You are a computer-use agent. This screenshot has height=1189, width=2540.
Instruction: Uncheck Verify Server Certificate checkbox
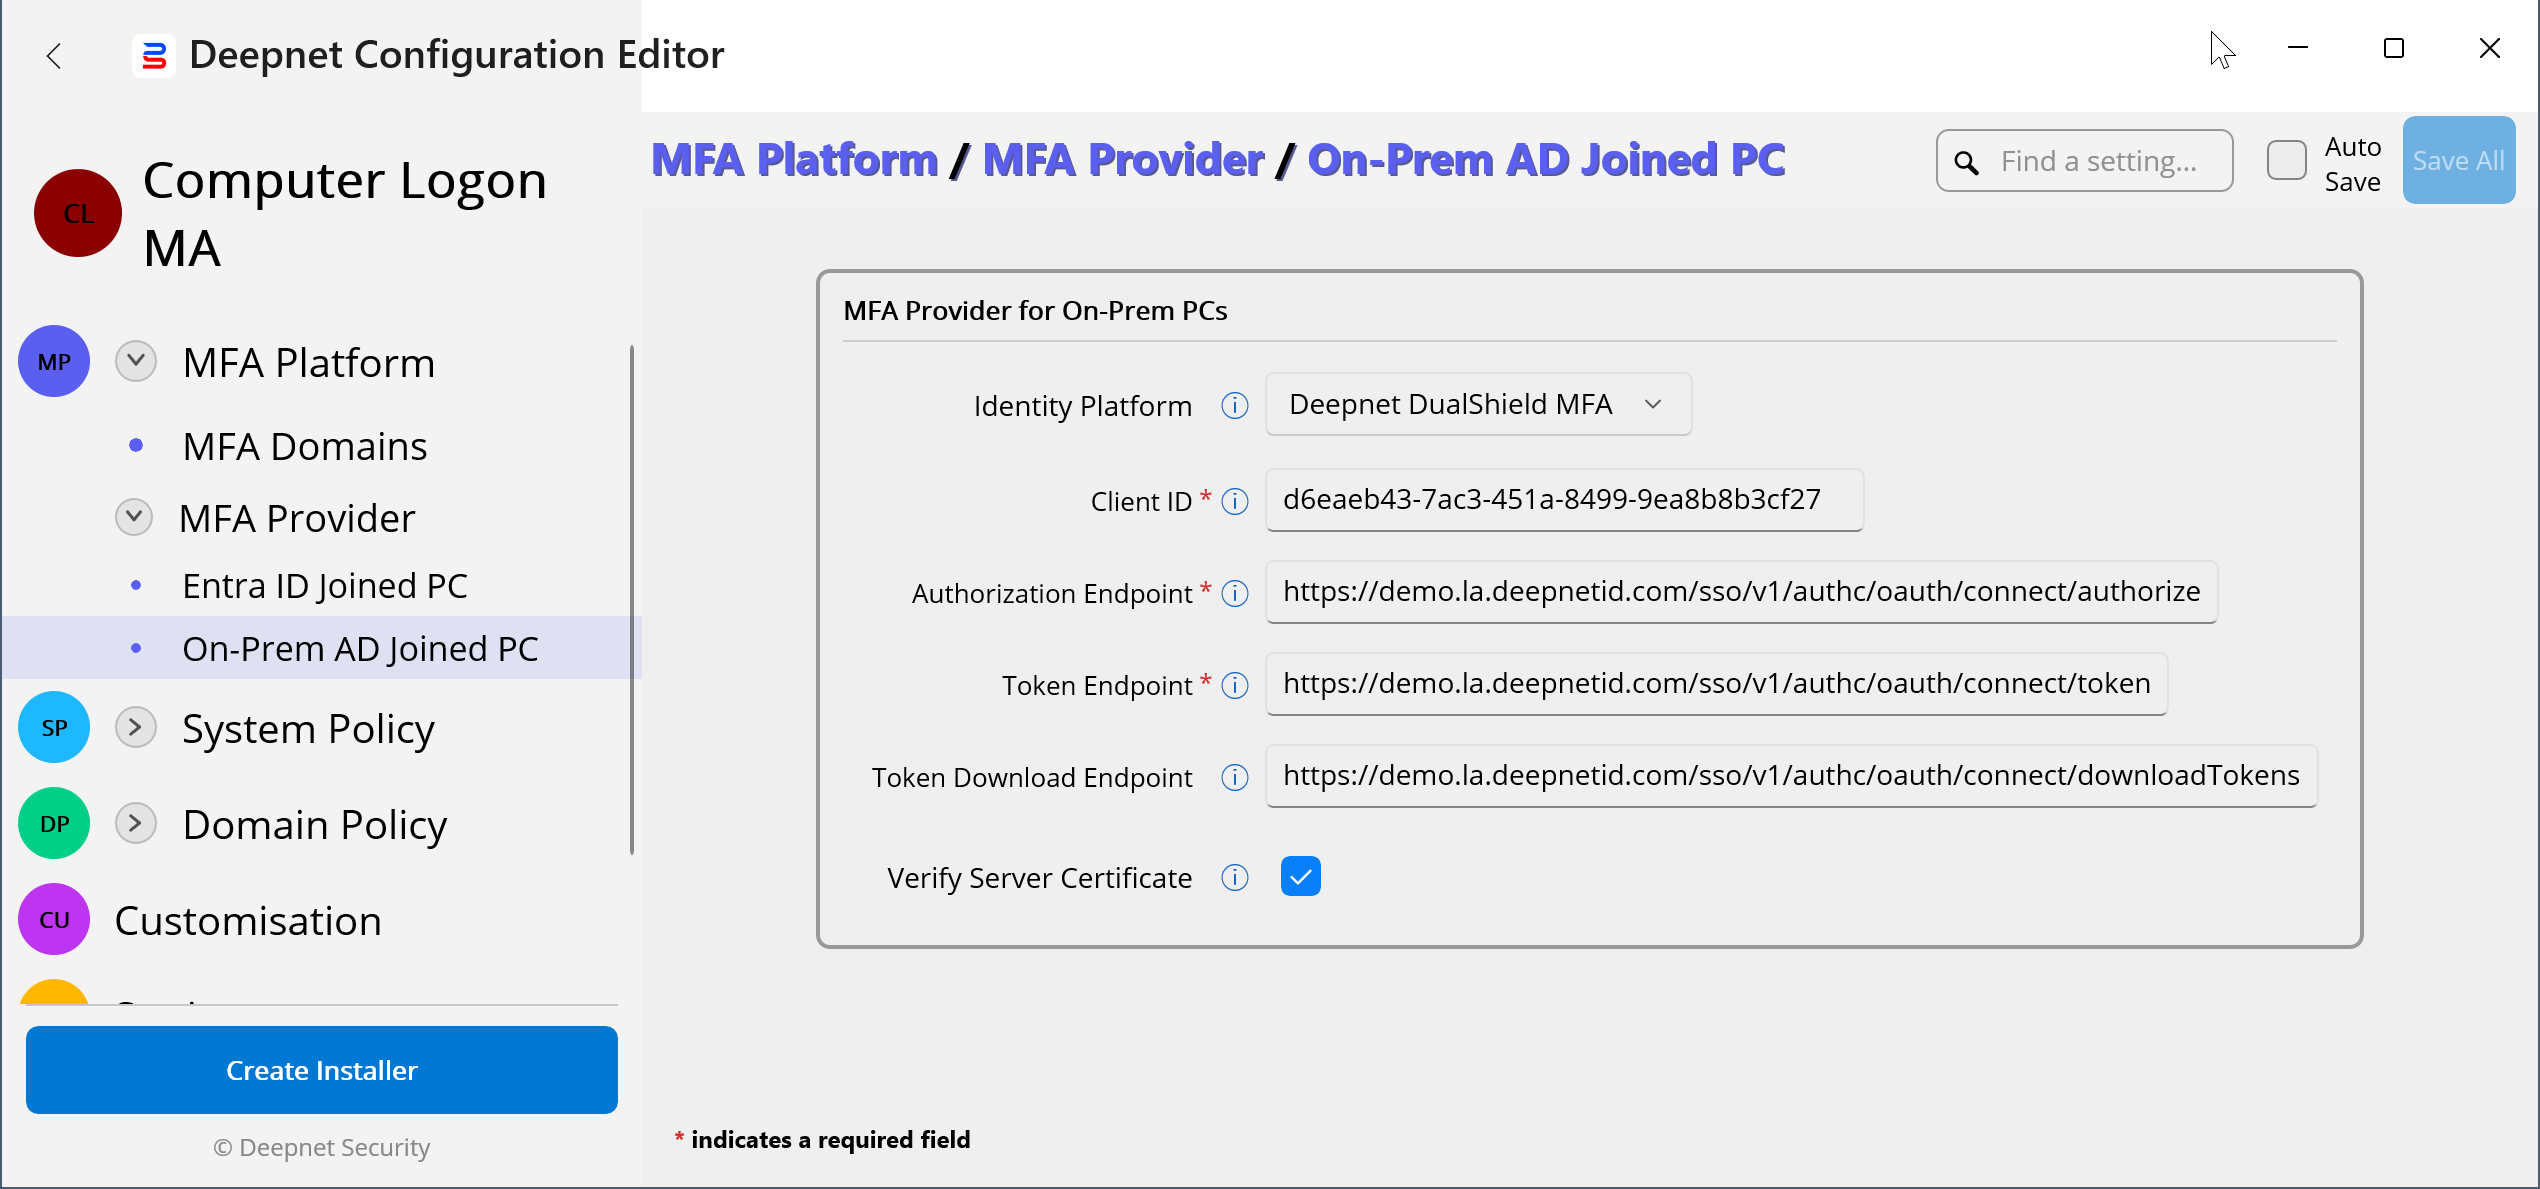[1300, 877]
